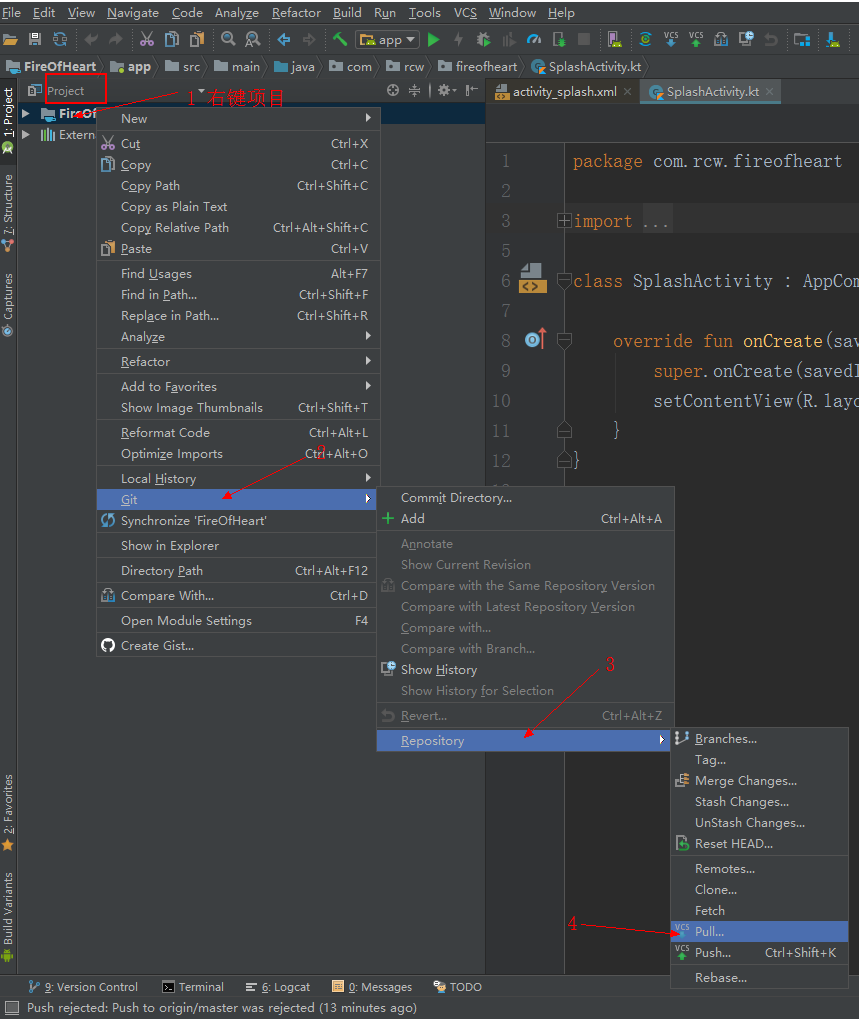This screenshot has width=859, height=1019.
Task: Open the Analyze submenu in context menu
Action: (238, 337)
